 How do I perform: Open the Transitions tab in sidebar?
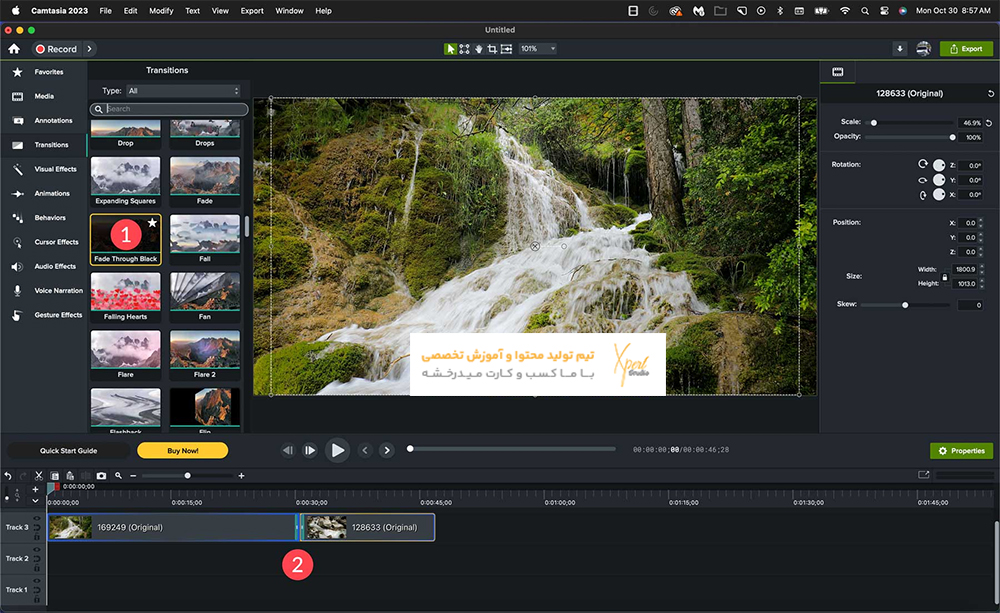point(43,145)
